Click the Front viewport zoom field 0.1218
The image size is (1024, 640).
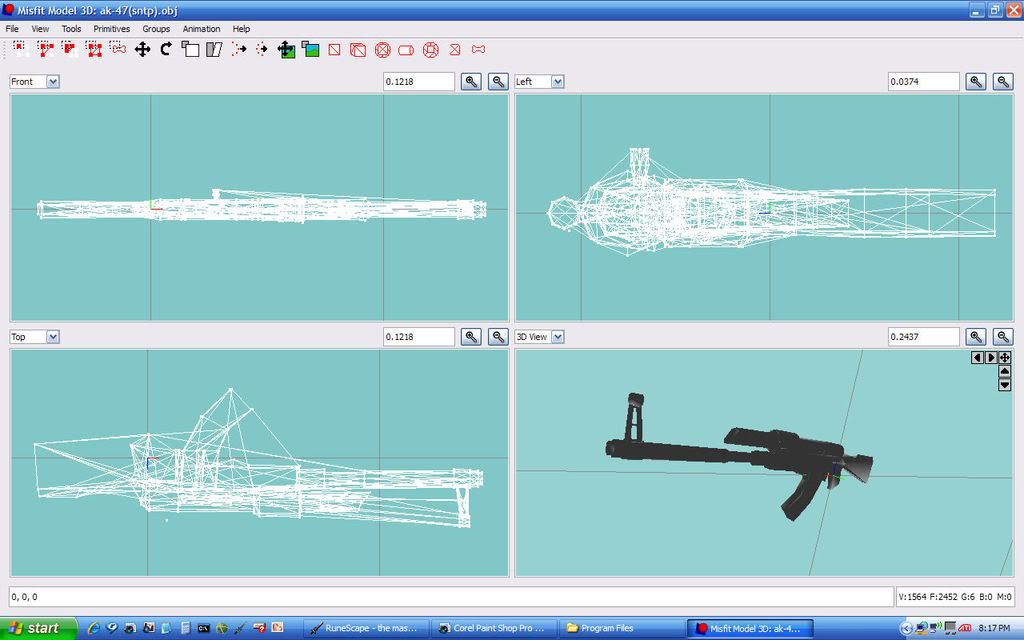click(x=419, y=82)
